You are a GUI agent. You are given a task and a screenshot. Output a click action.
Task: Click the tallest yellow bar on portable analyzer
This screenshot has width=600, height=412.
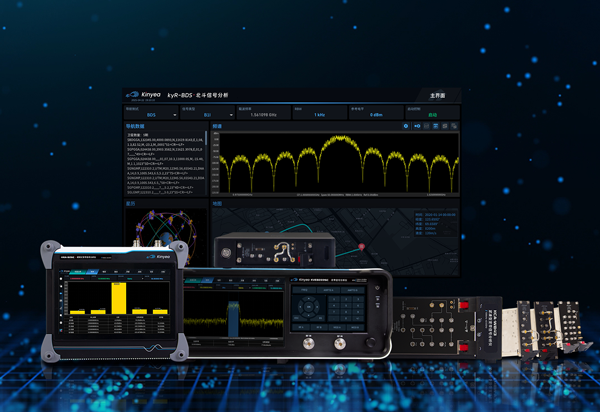pyautogui.click(x=119, y=298)
